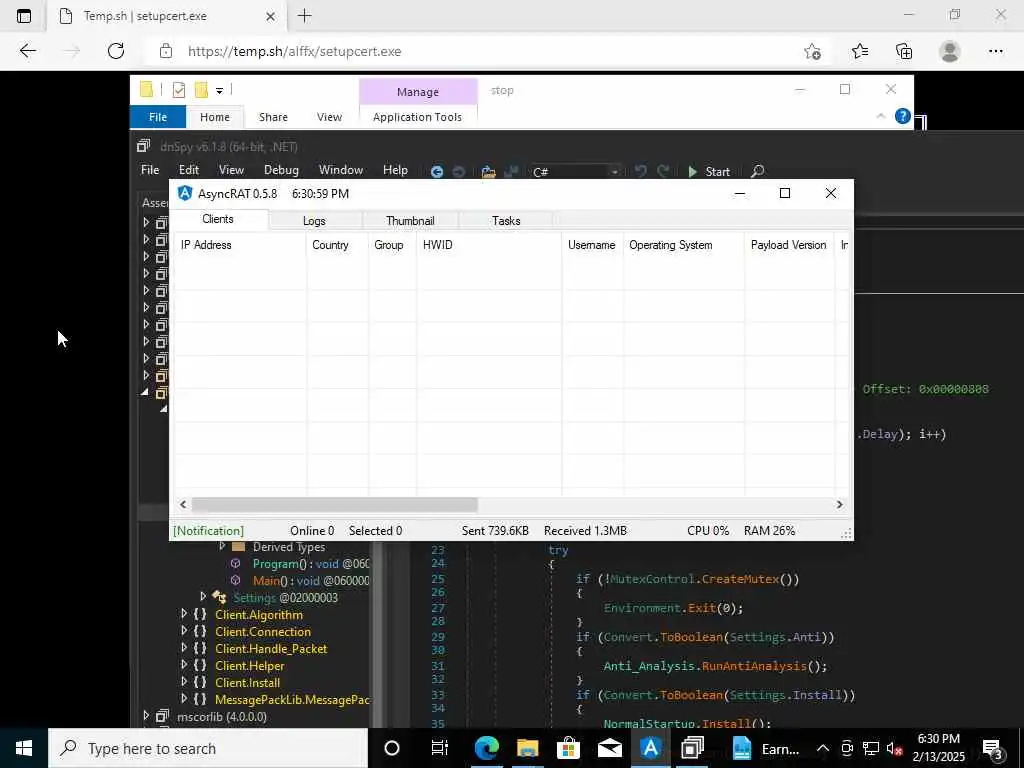Click the browser address bar URL
1024x768 pixels.
coord(295,51)
